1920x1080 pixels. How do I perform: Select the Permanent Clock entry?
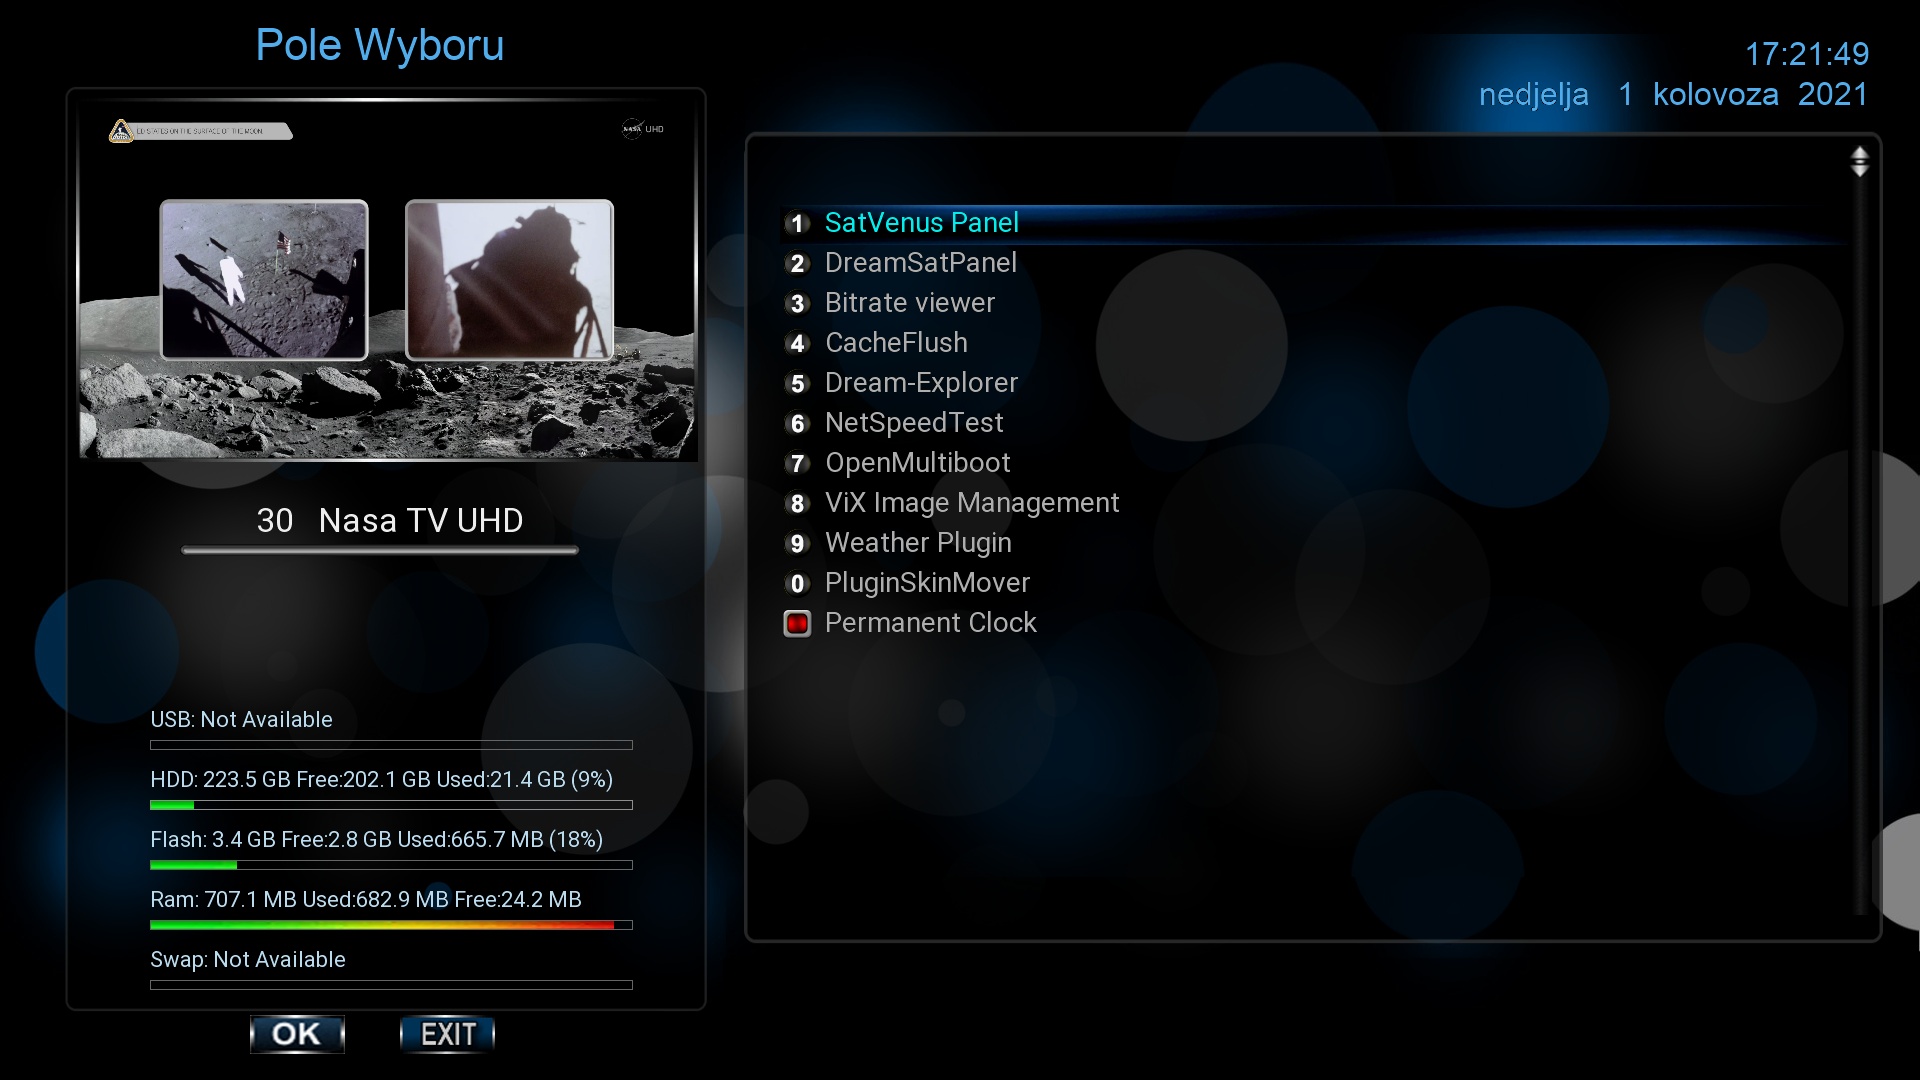coord(1313,623)
